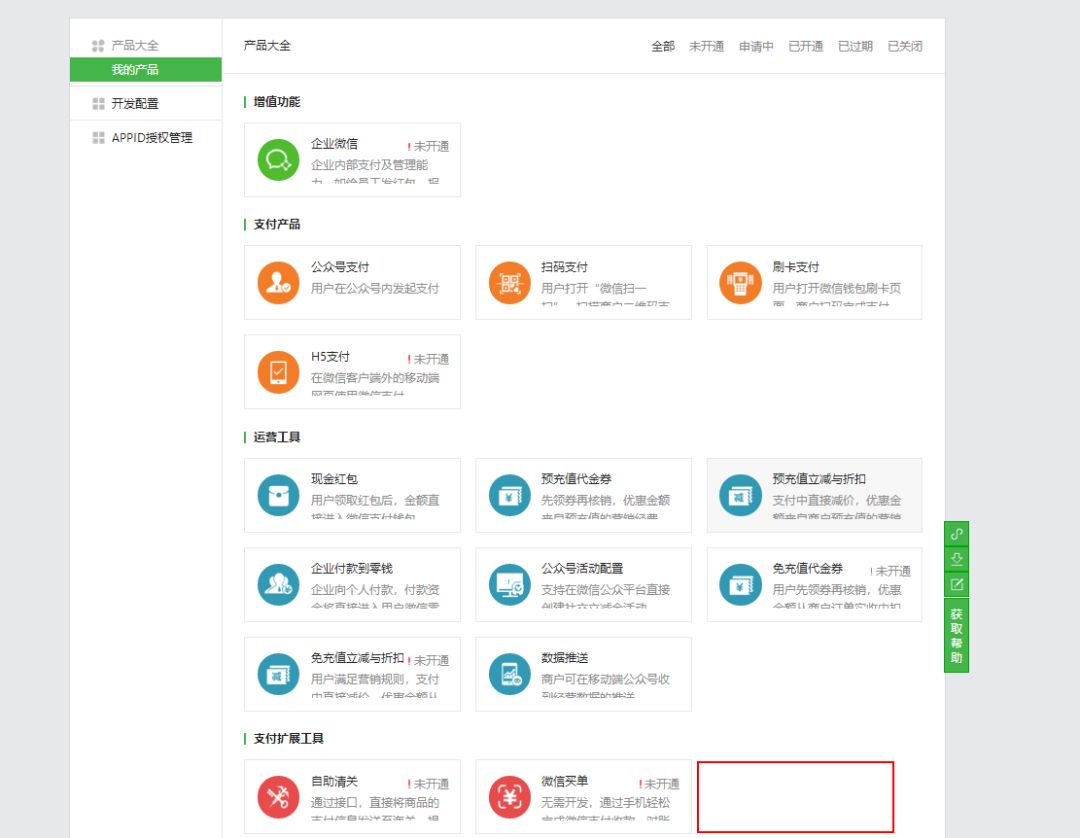This screenshot has width=1080, height=838.
Task: View the 已关闭 filter tab
Action: [x=905, y=46]
